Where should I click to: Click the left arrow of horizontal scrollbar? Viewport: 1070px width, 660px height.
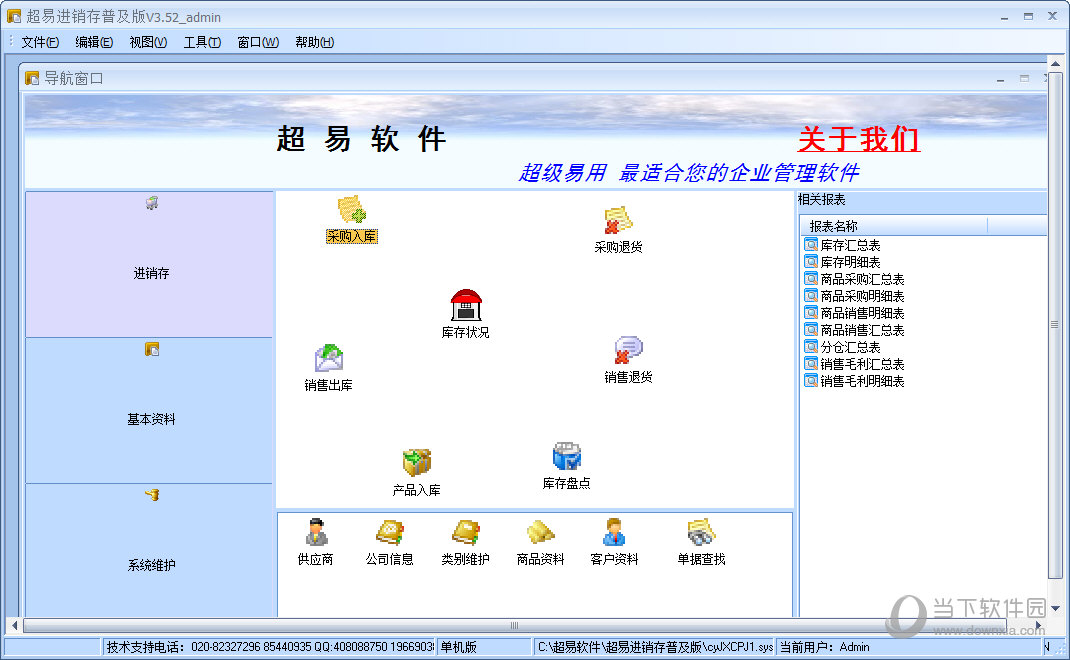(x=14, y=625)
